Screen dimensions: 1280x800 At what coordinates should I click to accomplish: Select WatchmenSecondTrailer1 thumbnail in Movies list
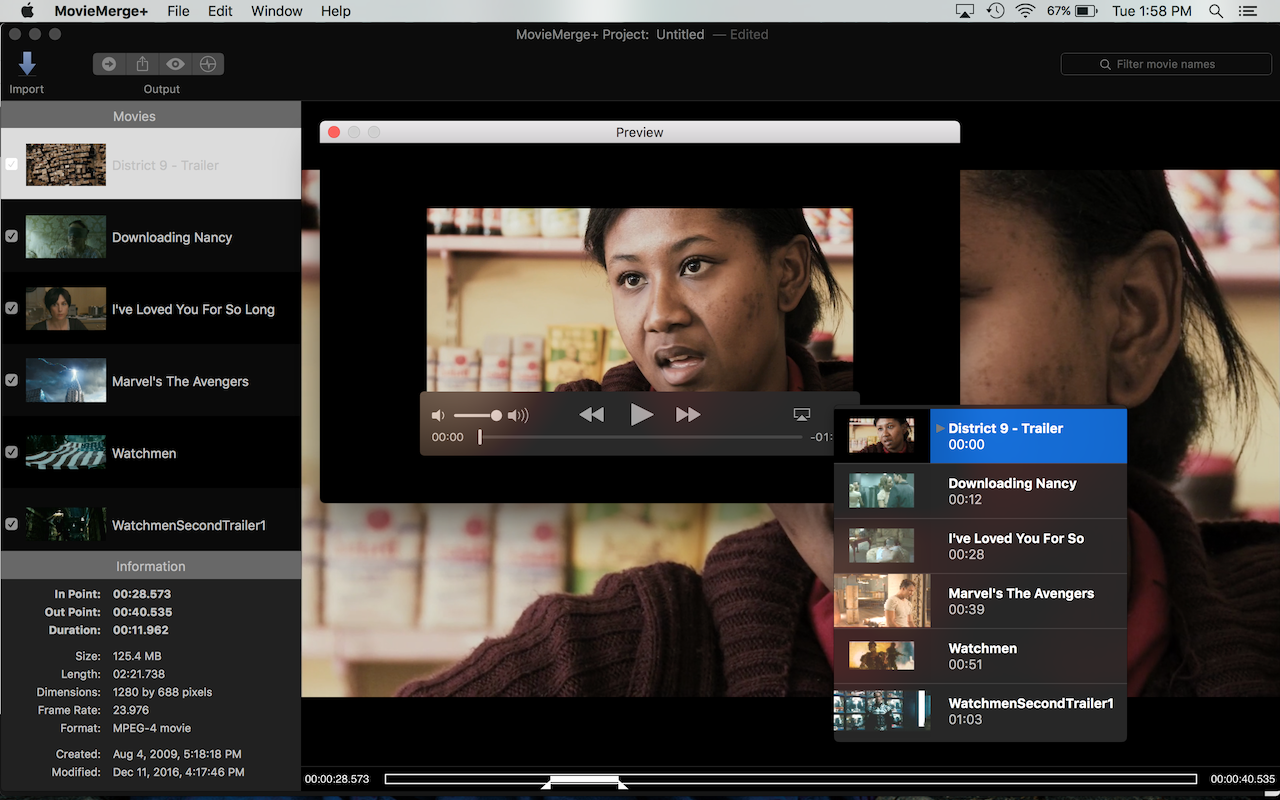pos(66,525)
